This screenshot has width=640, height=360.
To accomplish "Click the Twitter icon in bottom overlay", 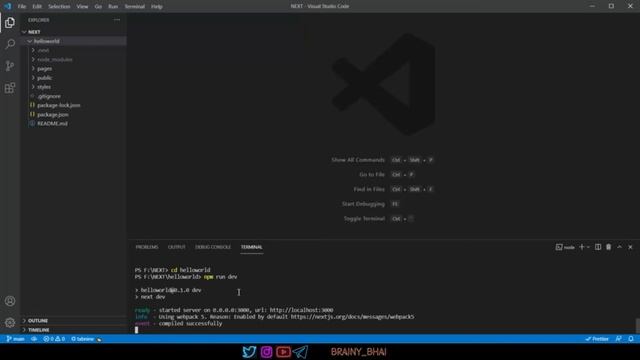I will click(249, 351).
